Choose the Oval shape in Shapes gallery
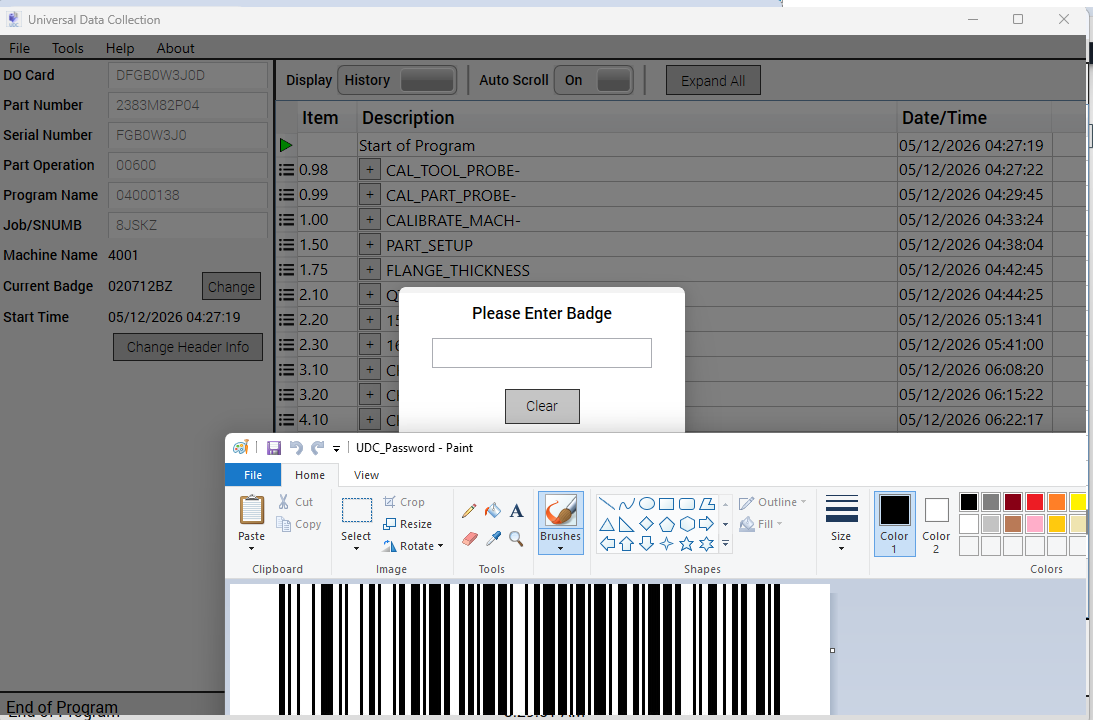Screen dimensions: 1093x720 pyautogui.click(x=647, y=503)
